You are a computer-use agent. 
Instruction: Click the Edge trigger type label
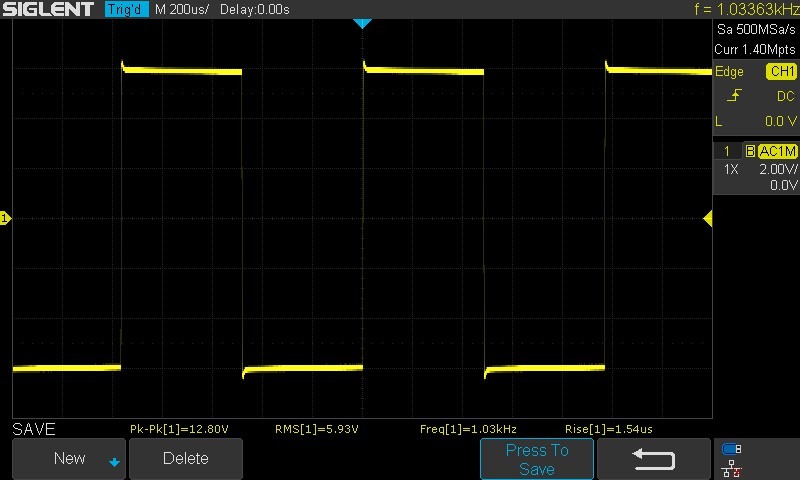click(729, 72)
